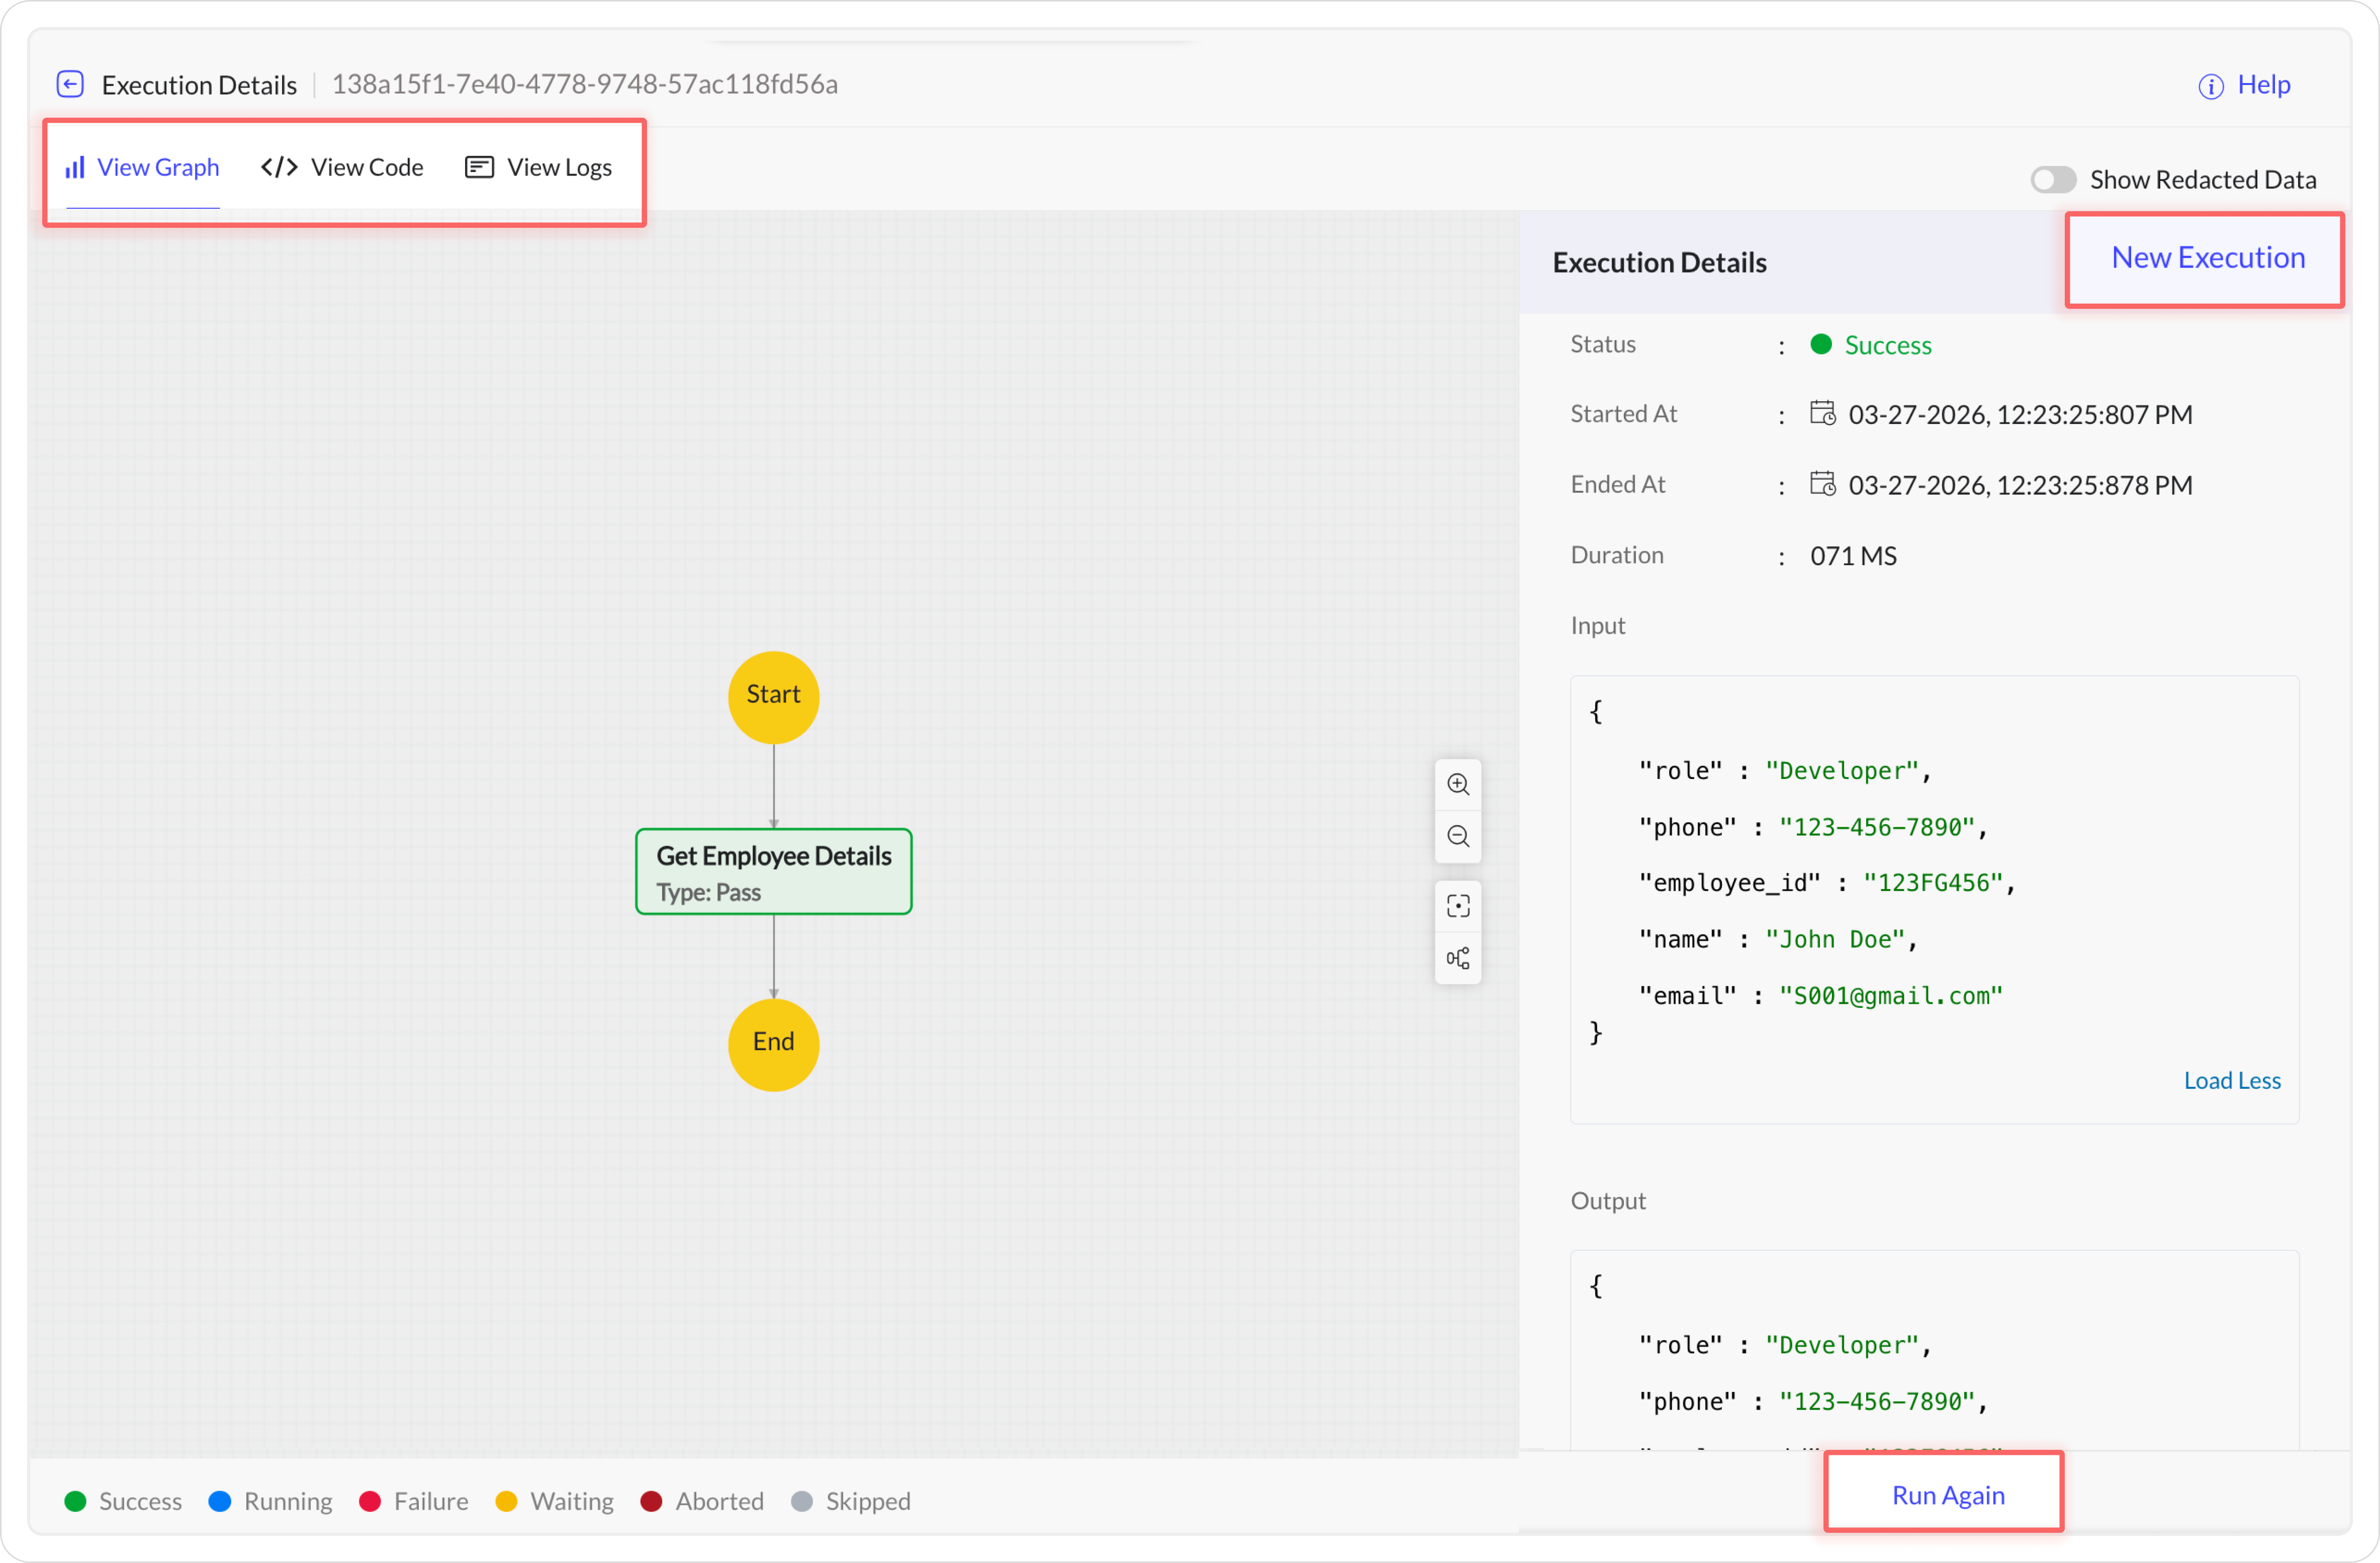The height and width of the screenshot is (1563, 2380).
Task: Select the View Graph tab
Action: click(x=143, y=167)
